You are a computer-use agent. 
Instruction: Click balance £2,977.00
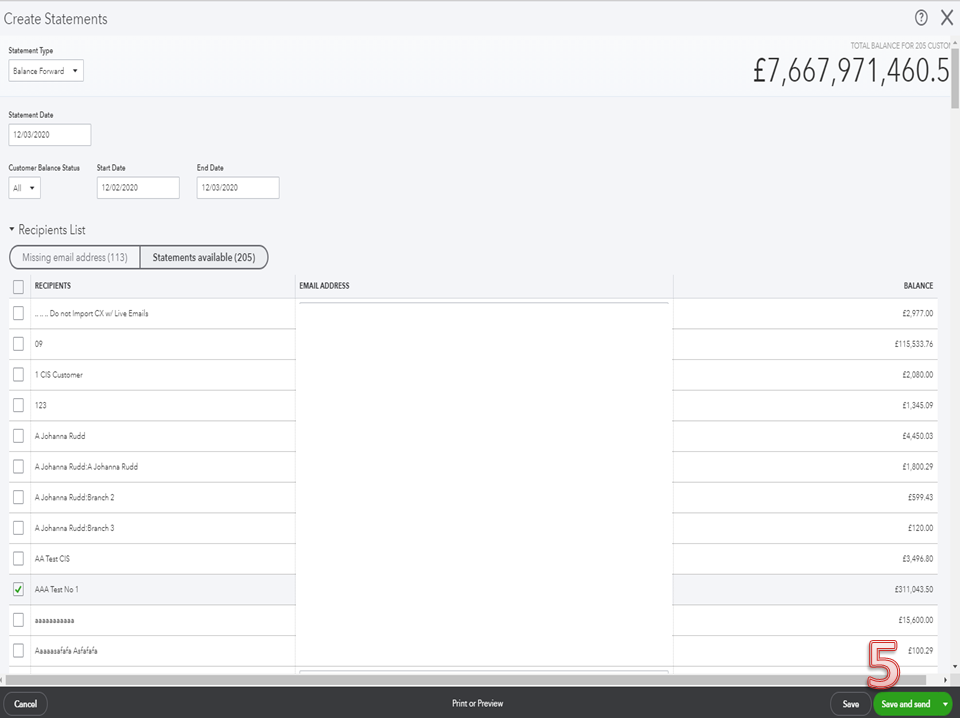[918, 313]
